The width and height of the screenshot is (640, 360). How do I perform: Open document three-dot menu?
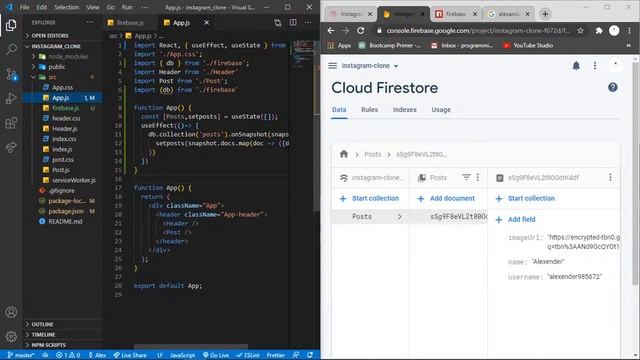[610, 177]
